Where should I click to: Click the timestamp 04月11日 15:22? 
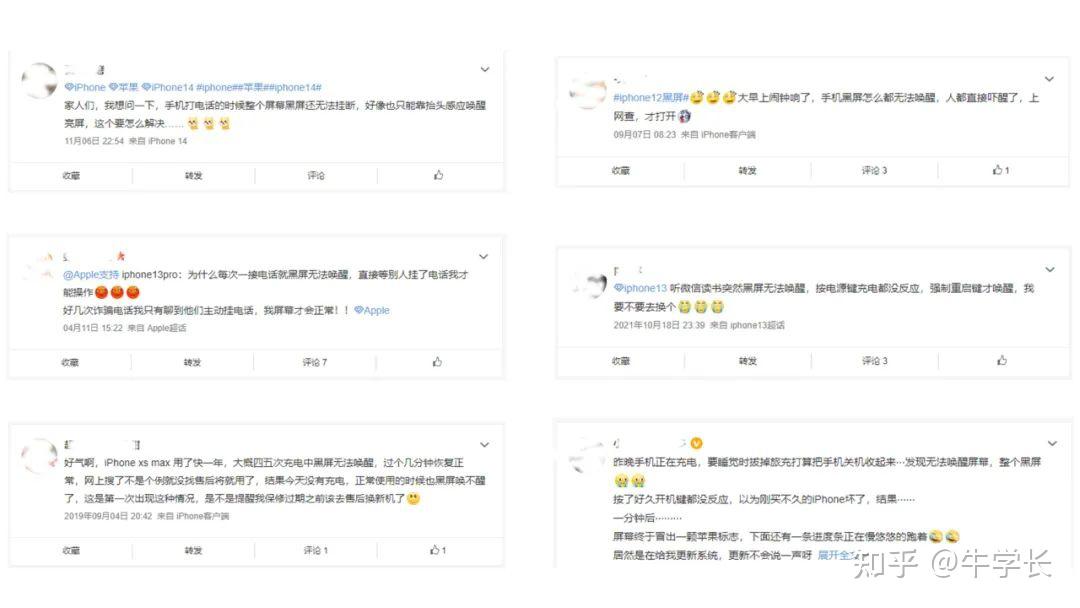[92, 328]
